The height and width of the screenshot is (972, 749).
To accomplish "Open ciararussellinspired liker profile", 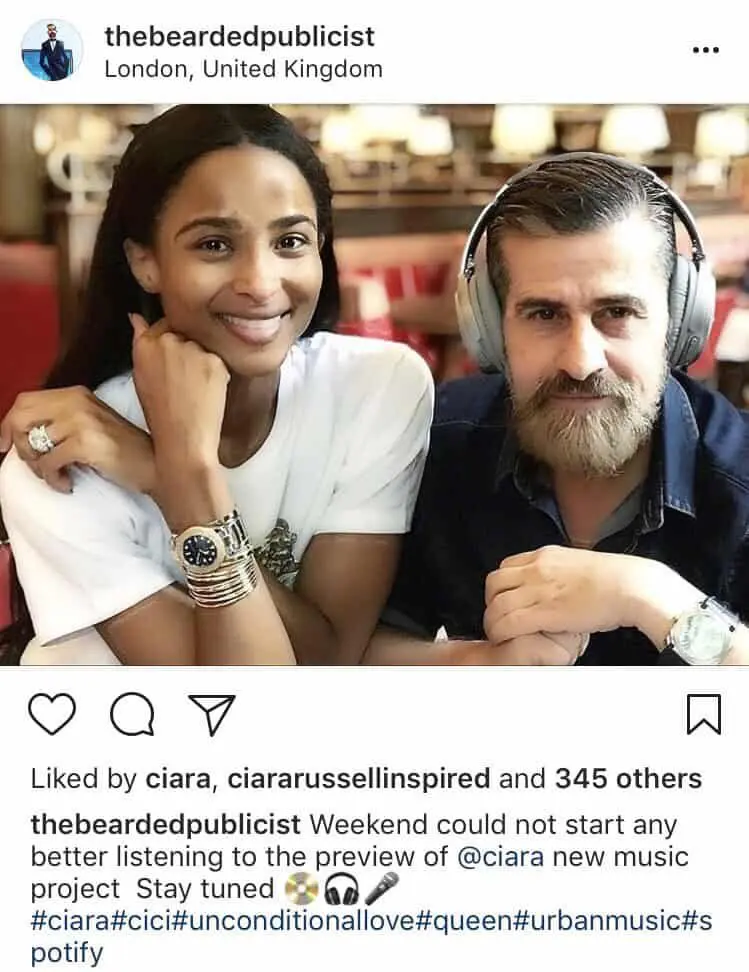I will pyautogui.click(x=358, y=779).
